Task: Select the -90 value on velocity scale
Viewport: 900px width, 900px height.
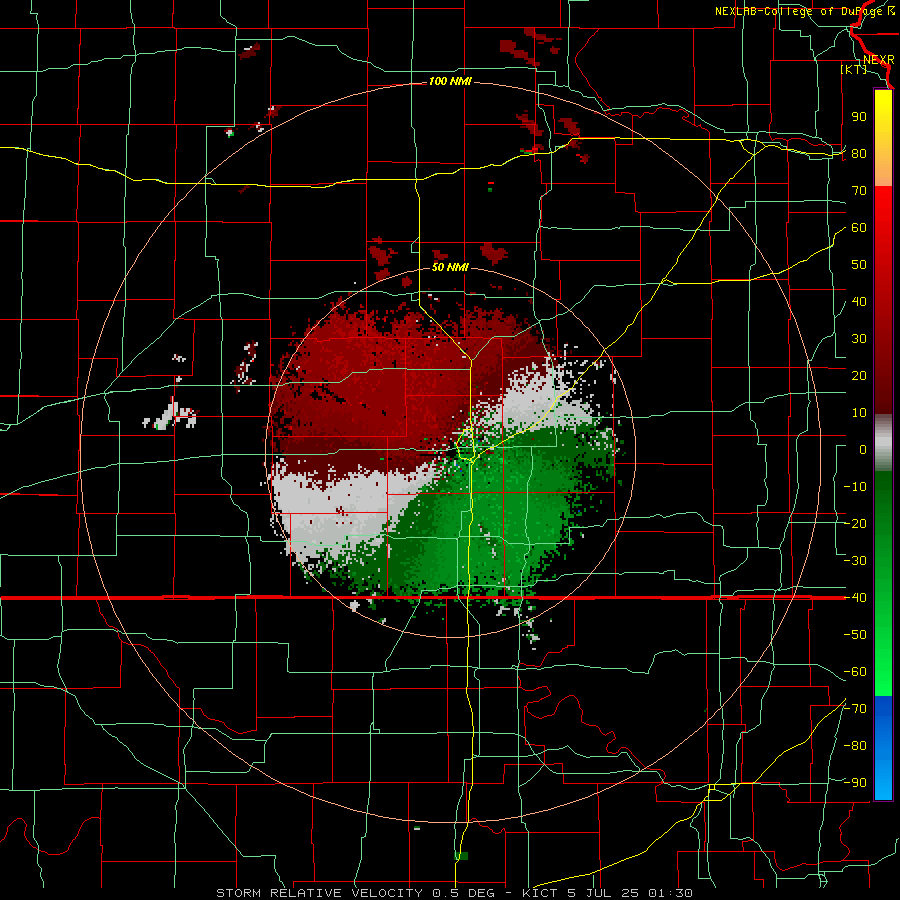Action: pyautogui.click(x=855, y=783)
